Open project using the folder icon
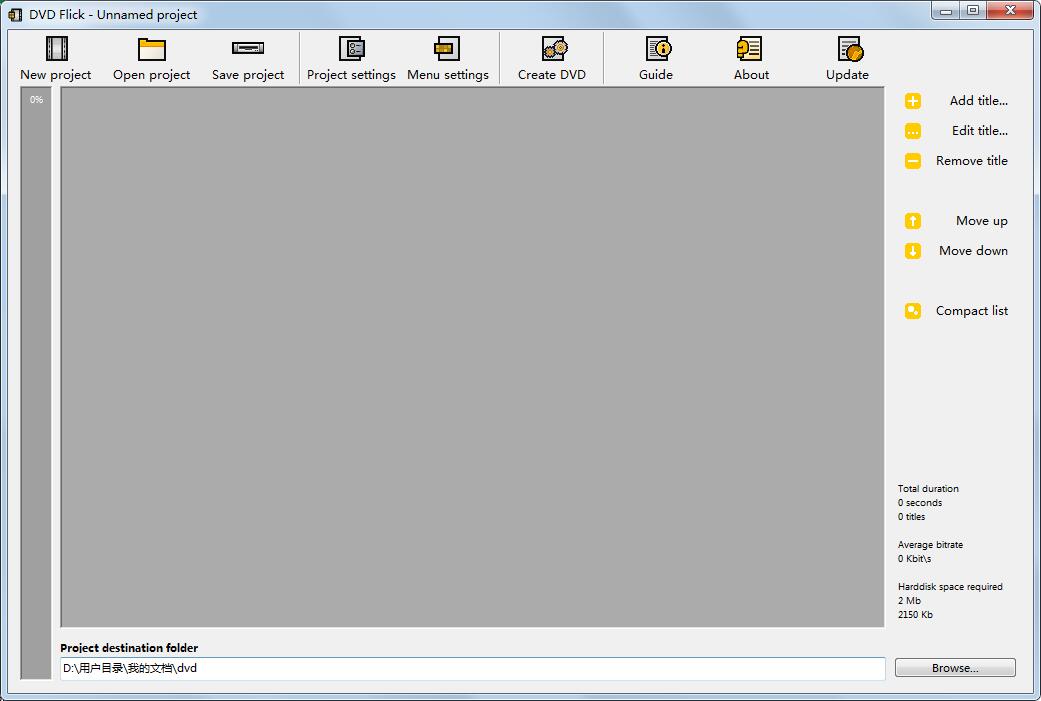 [x=151, y=48]
